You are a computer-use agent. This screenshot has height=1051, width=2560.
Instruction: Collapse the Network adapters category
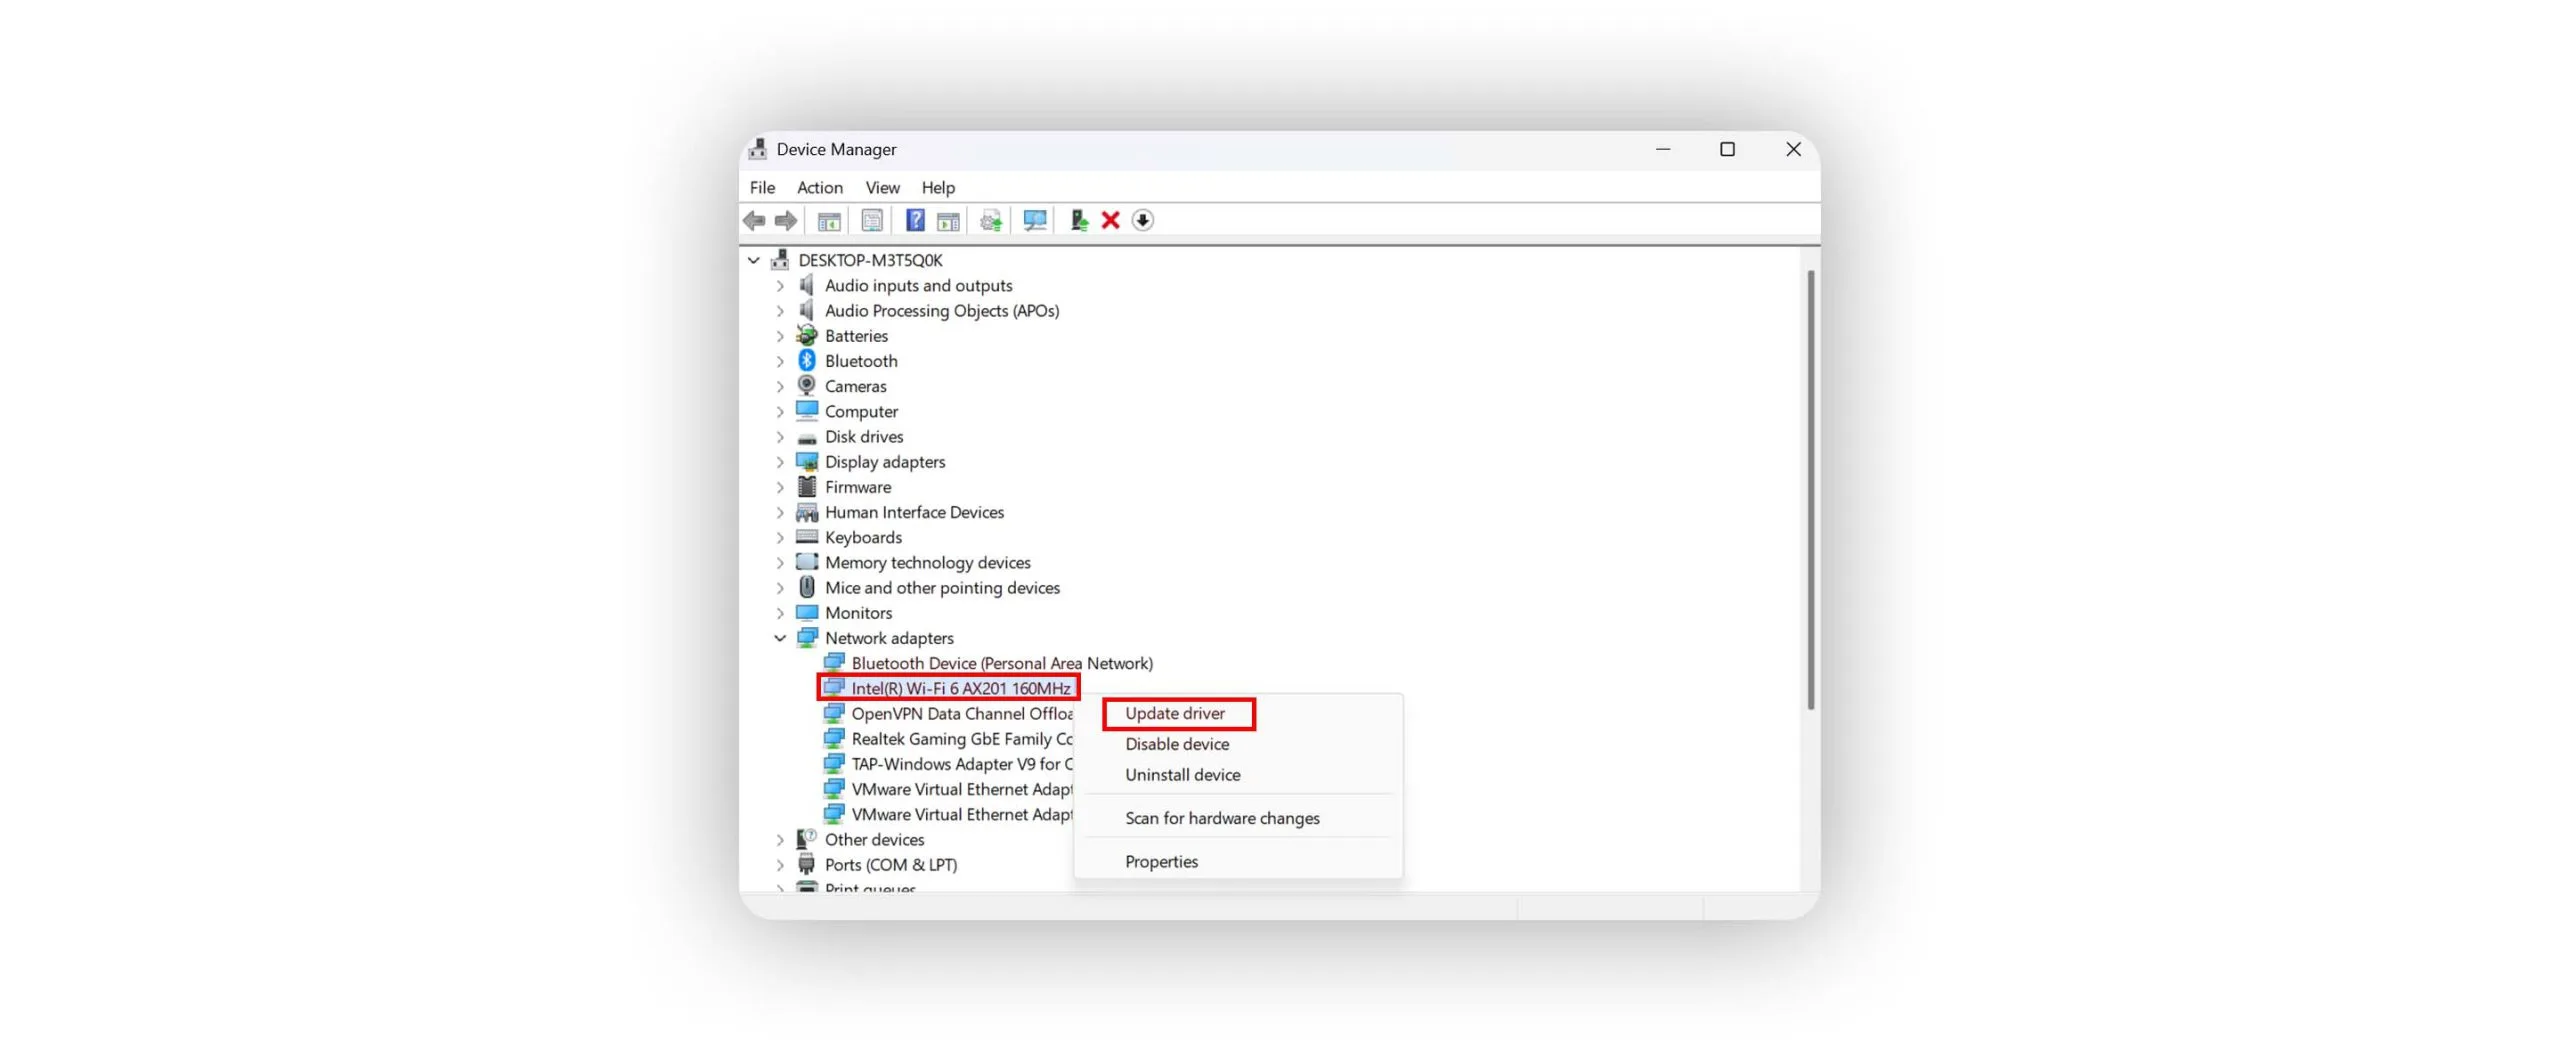tap(780, 638)
